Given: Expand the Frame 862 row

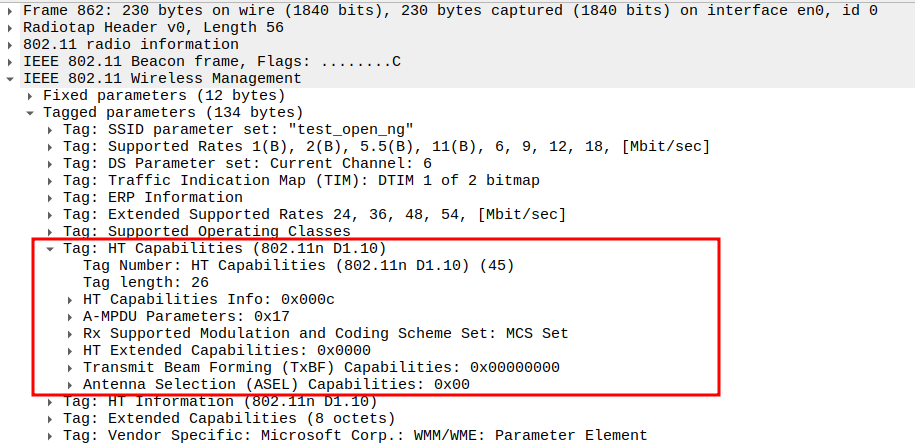Looking at the screenshot, I should coord(10,10).
